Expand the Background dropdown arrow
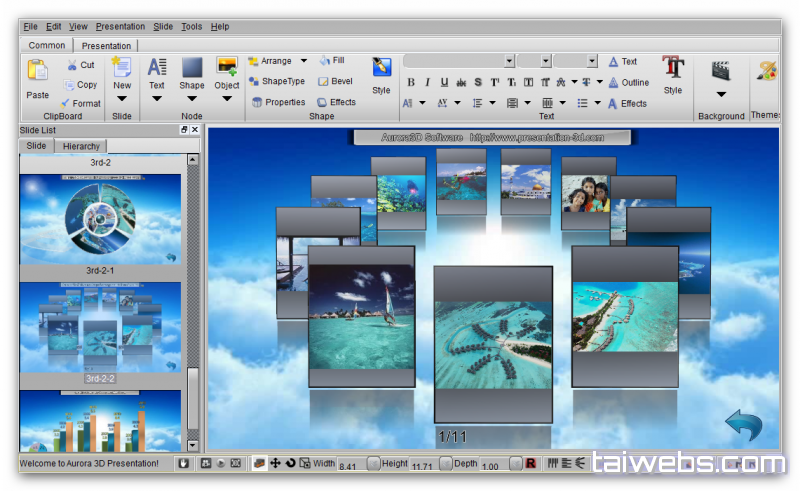The image size is (800, 491). click(x=721, y=94)
